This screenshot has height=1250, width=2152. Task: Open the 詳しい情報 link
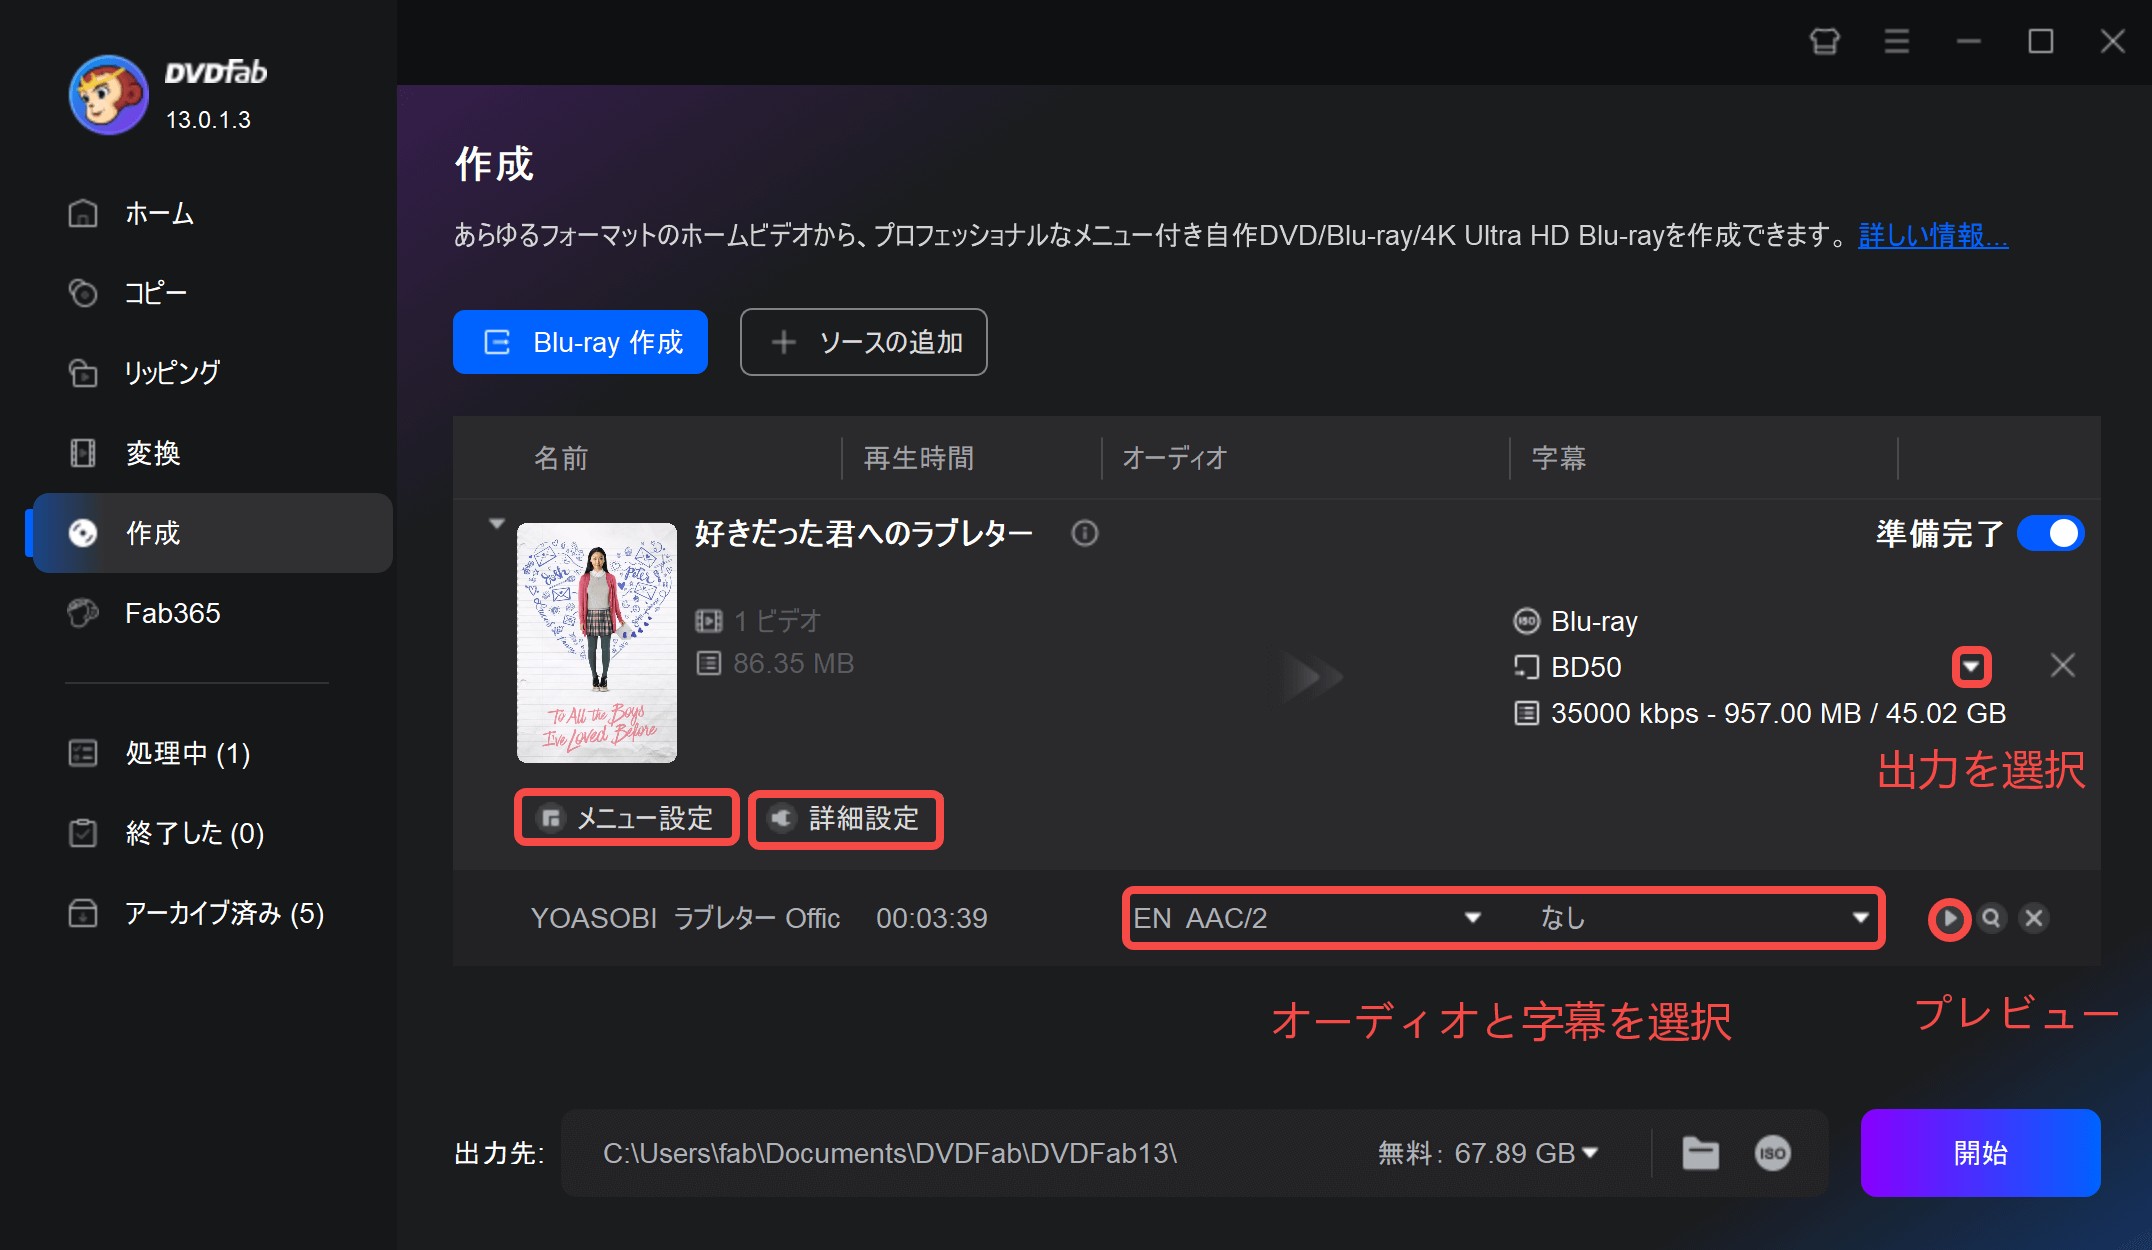coord(1932,236)
